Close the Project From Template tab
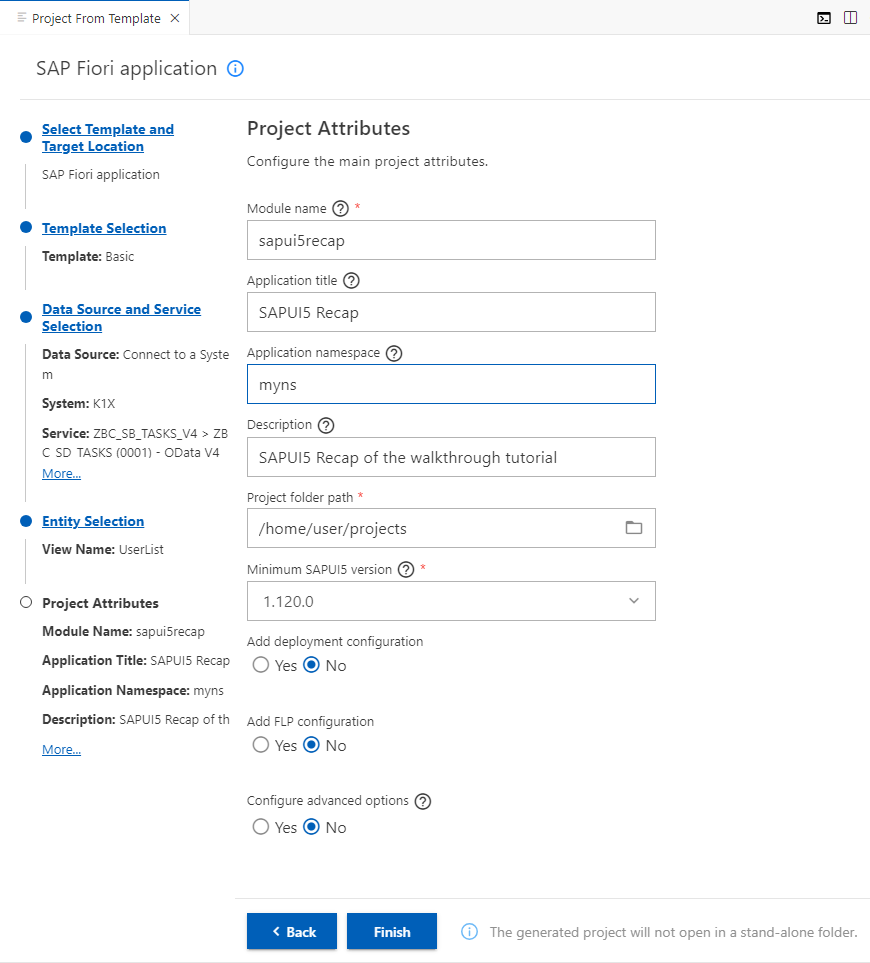This screenshot has width=870, height=963. coord(175,18)
